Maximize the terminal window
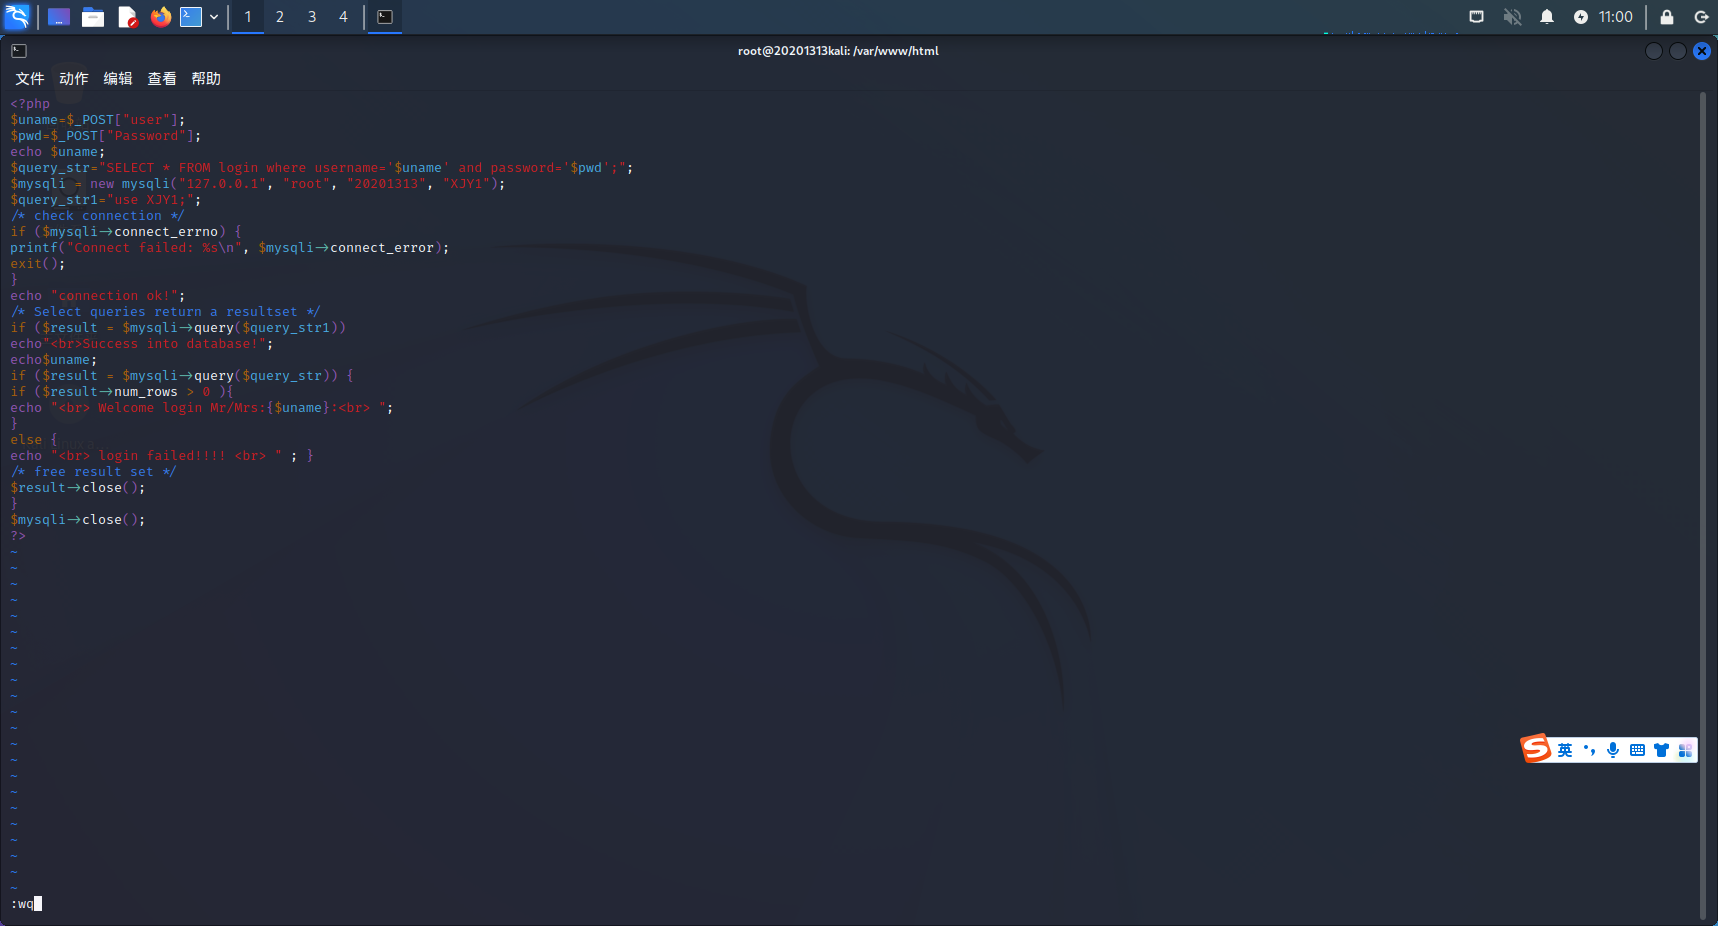This screenshot has height=926, width=1718. coord(1678,51)
